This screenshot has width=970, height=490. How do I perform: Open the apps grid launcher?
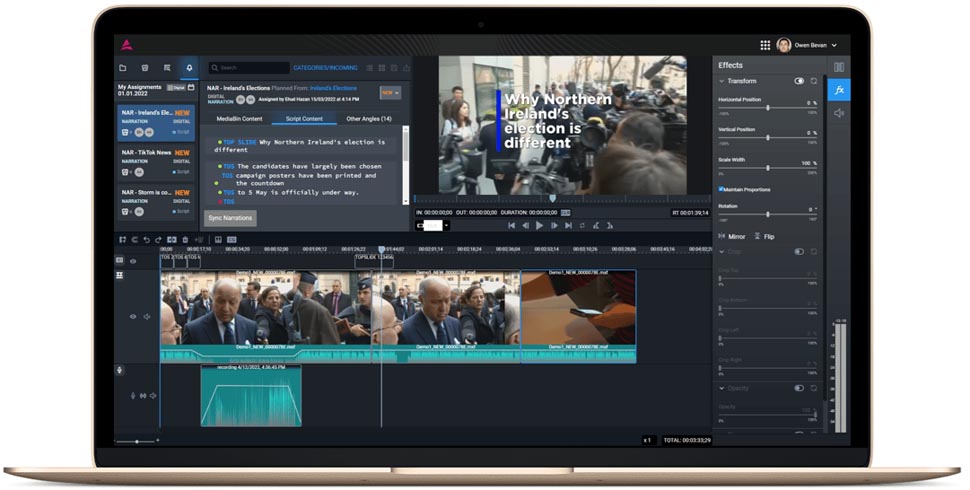[x=765, y=45]
